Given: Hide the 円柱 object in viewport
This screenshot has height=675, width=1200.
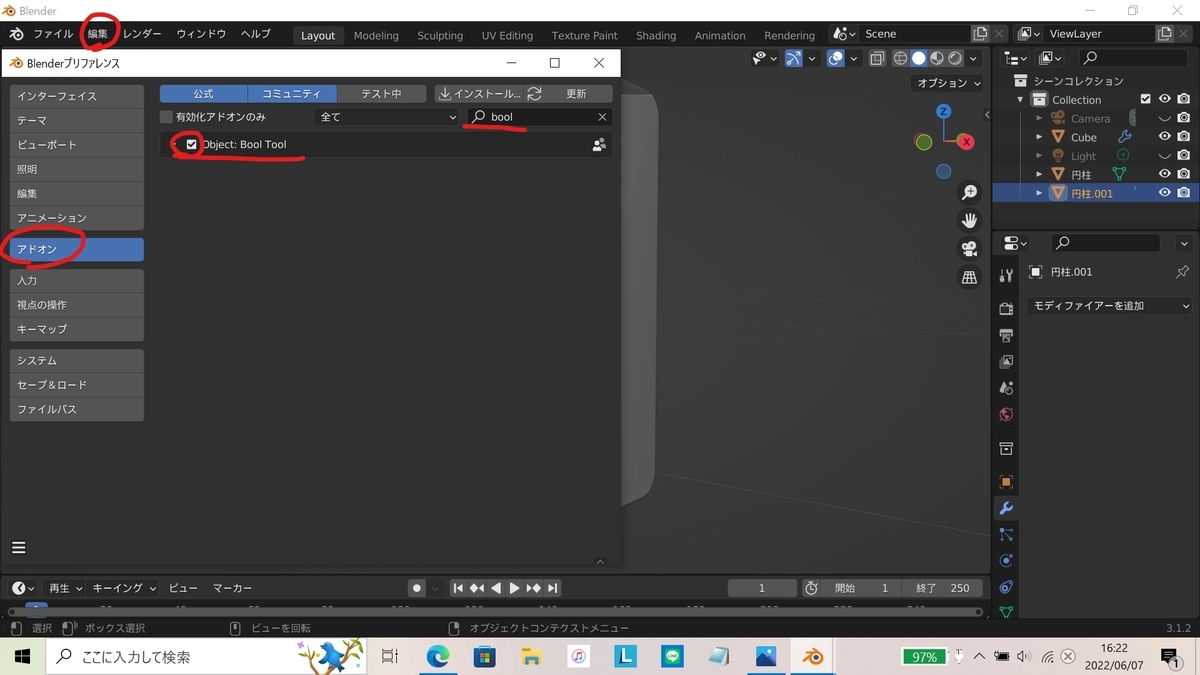Looking at the screenshot, I should (x=1164, y=174).
